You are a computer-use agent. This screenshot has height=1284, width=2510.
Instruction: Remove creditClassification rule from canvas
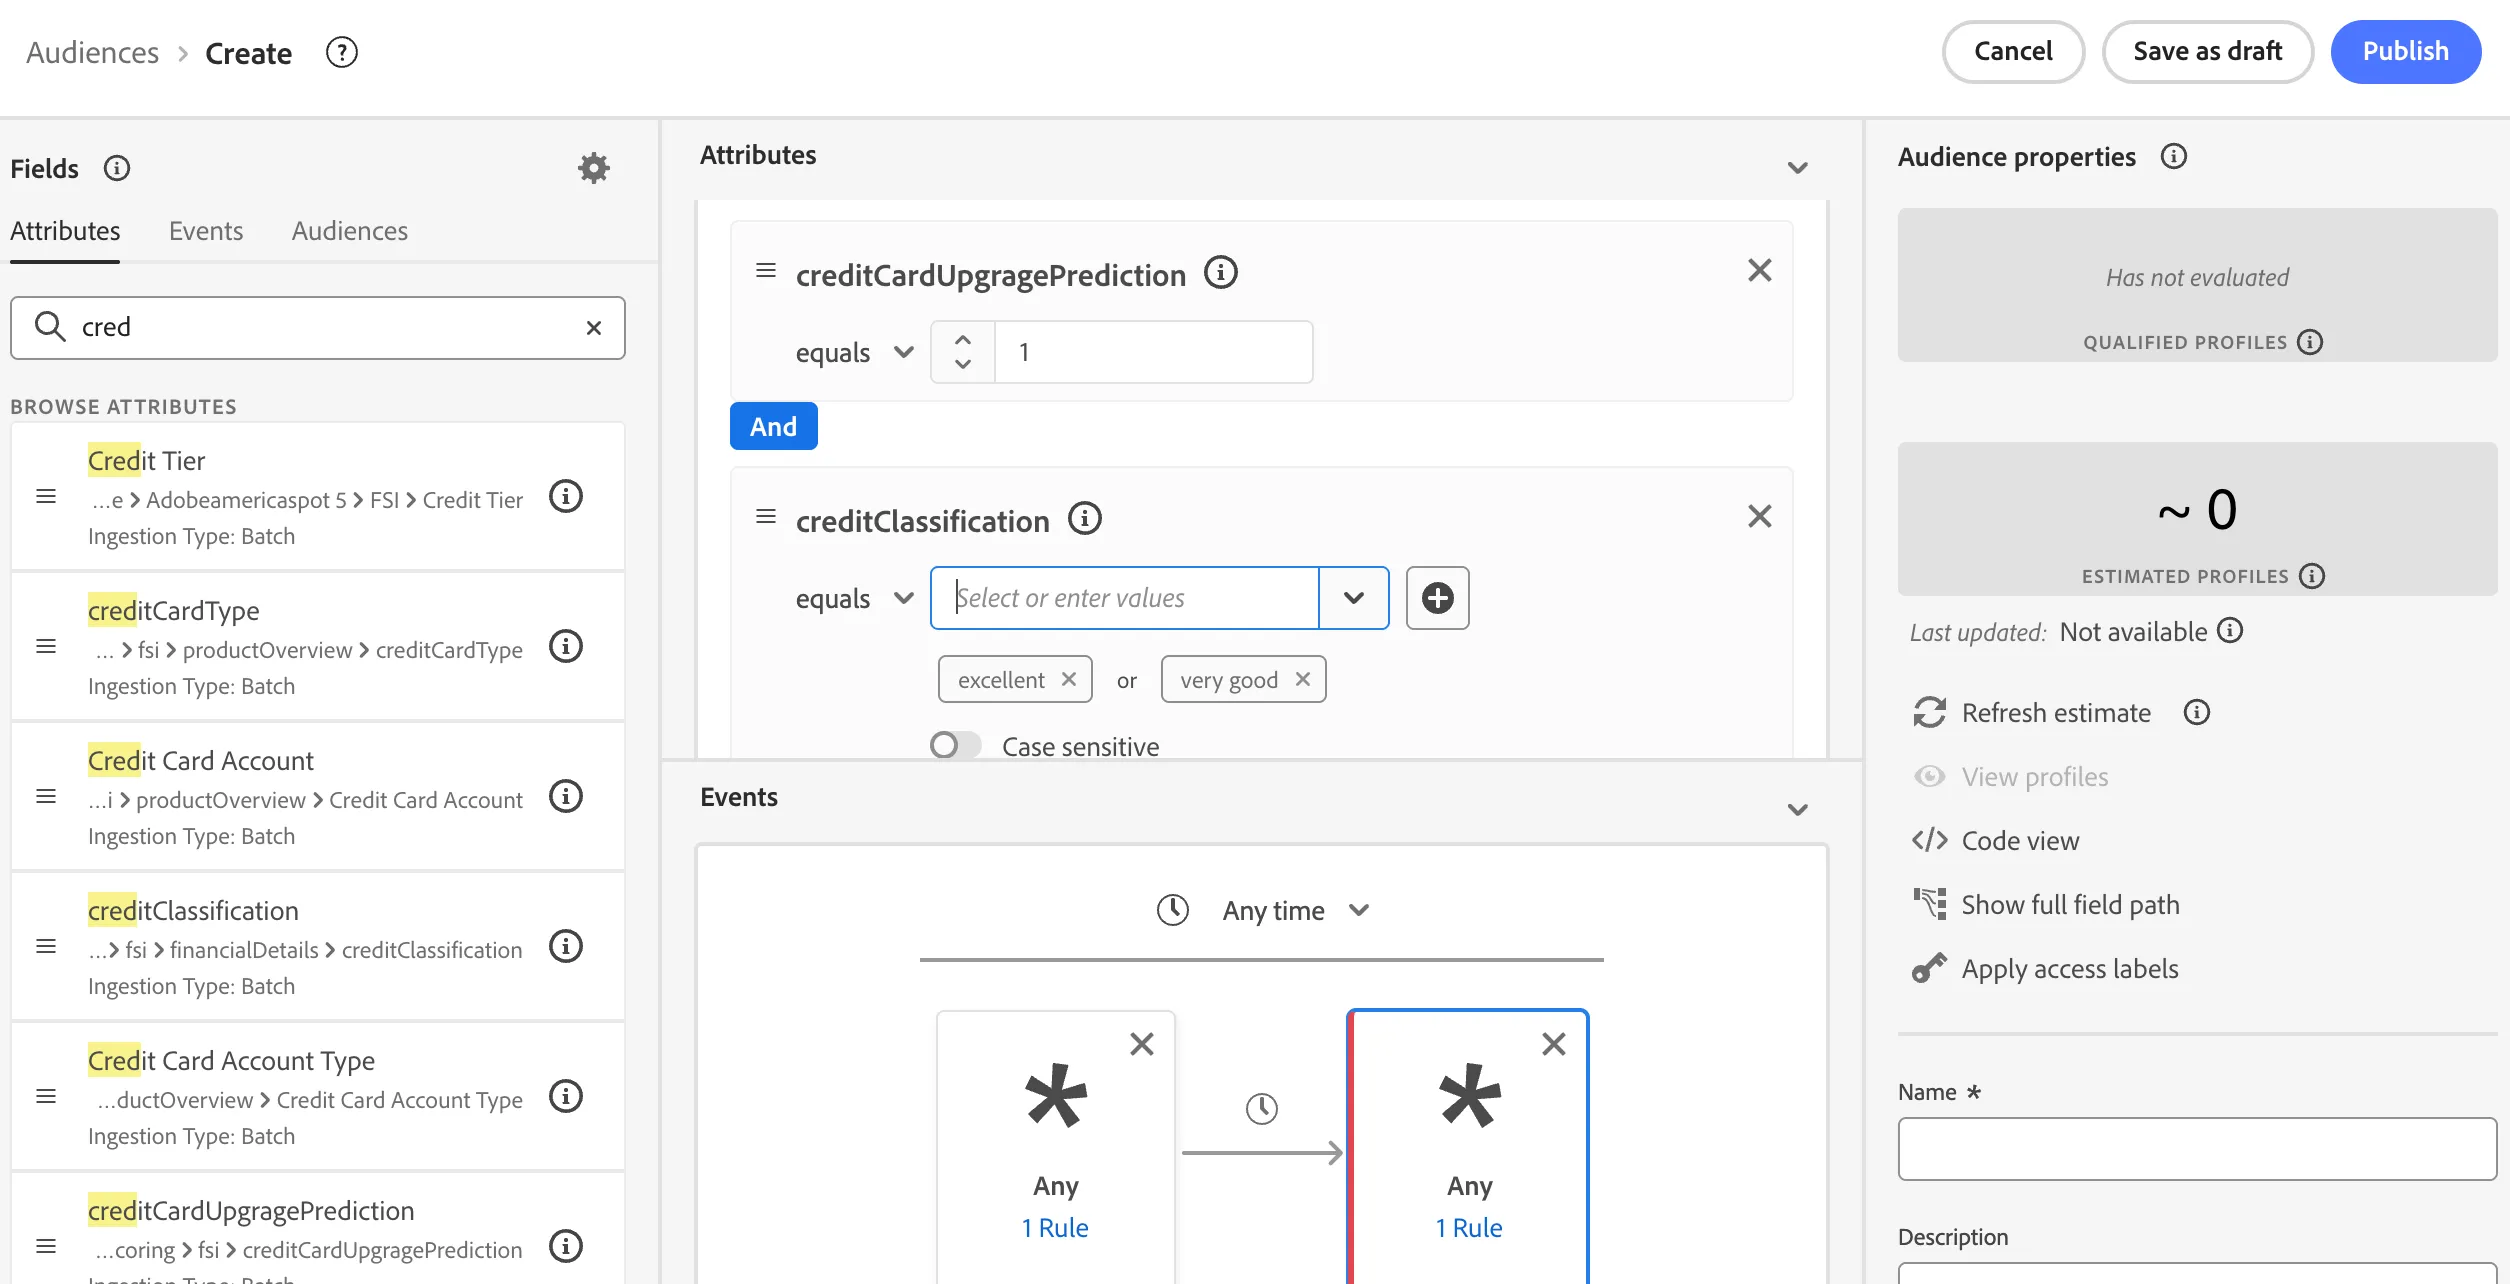1760,516
